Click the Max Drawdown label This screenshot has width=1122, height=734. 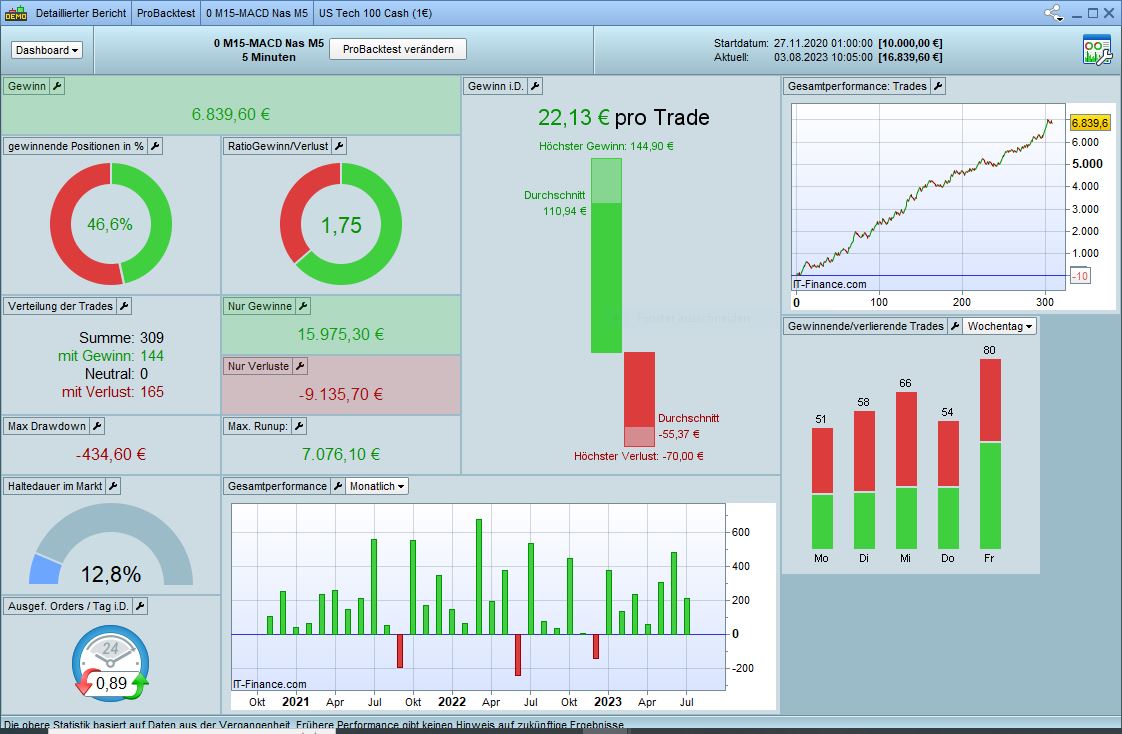(x=47, y=427)
